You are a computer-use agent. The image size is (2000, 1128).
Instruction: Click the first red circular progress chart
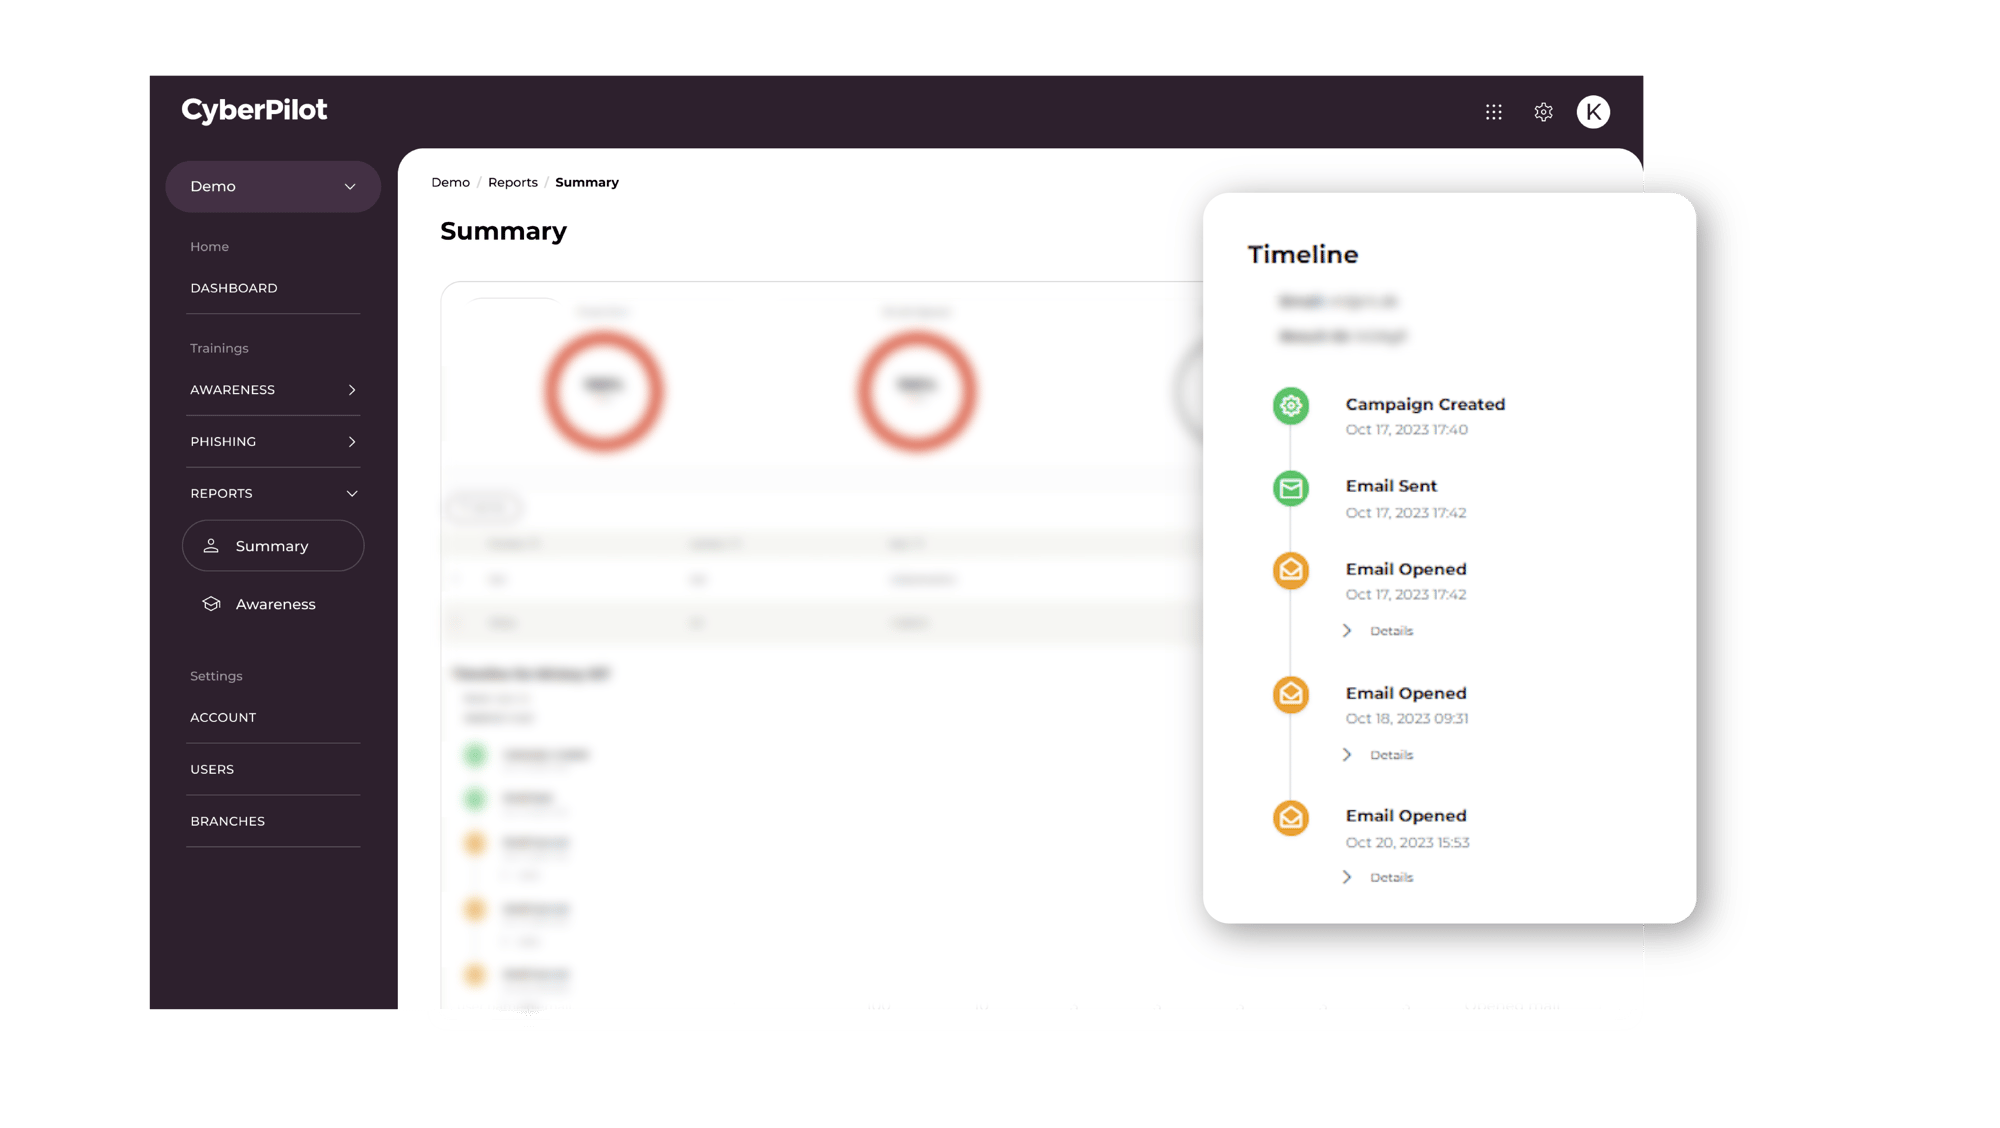point(602,390)
